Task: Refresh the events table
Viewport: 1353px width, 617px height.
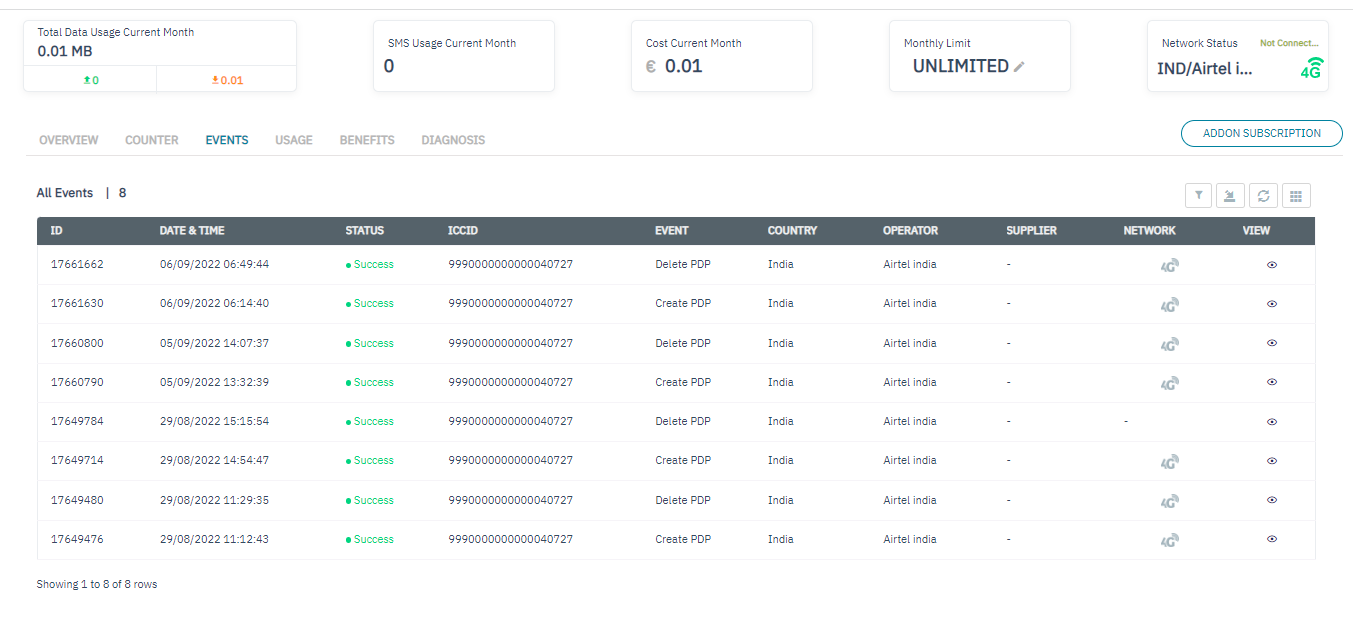Action: 1263,196
